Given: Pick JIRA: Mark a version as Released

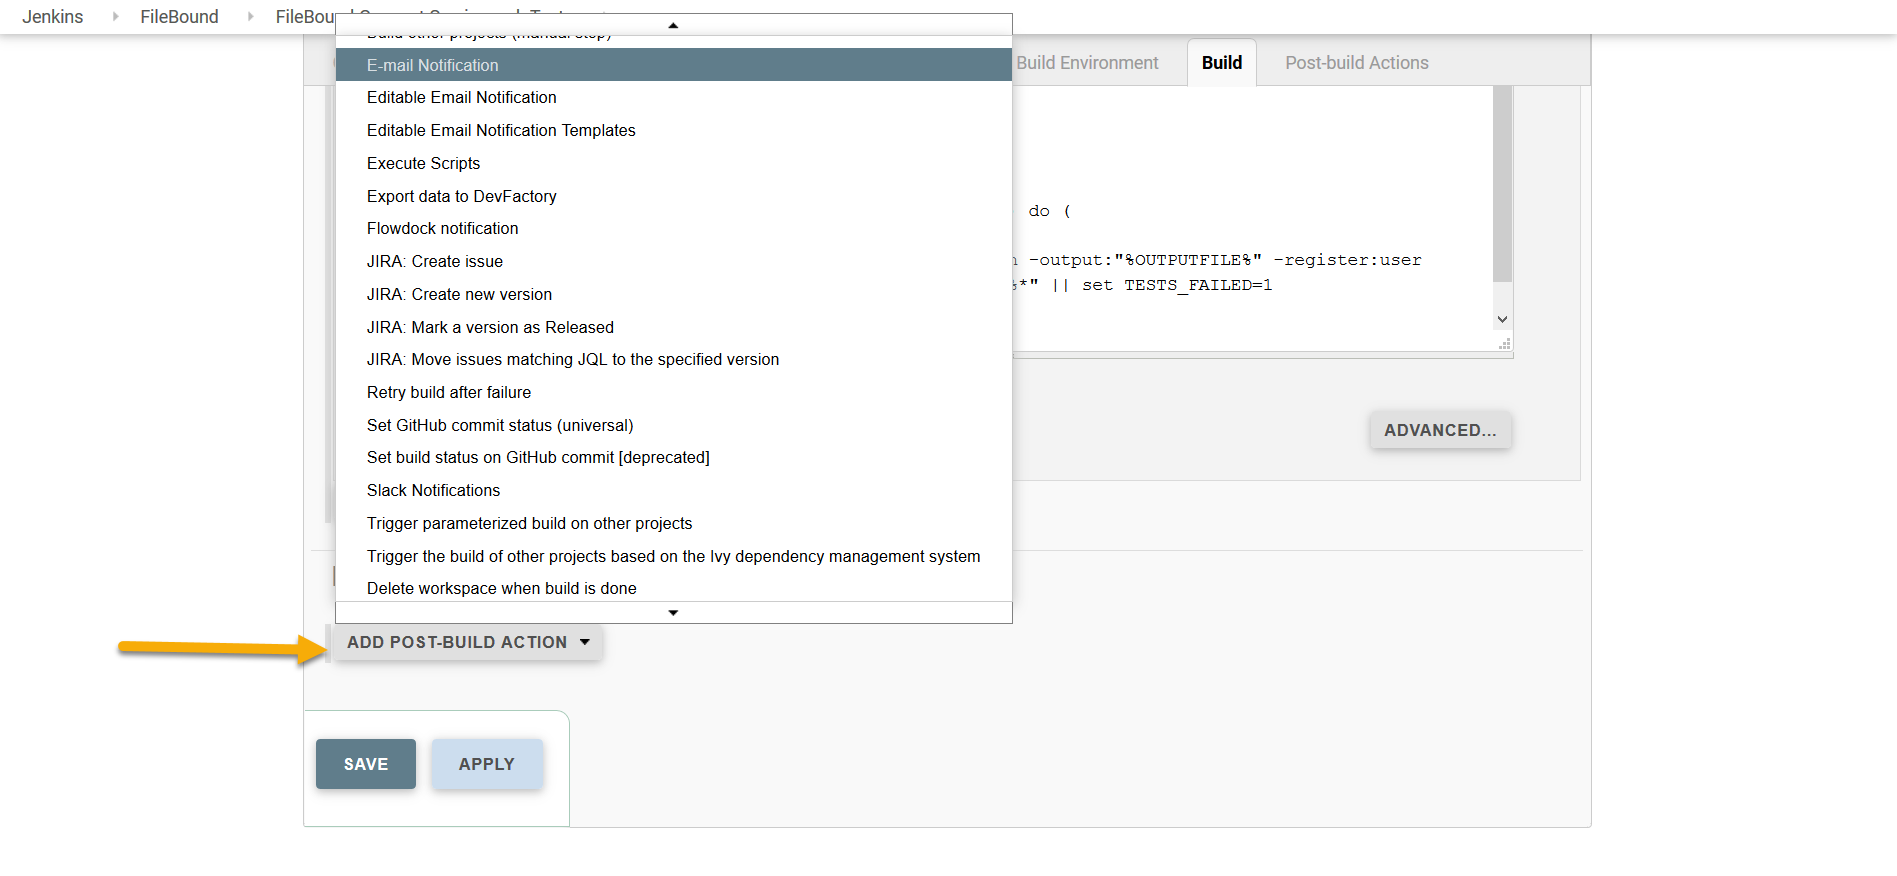Looking at the screenshot, I should 673,327.
